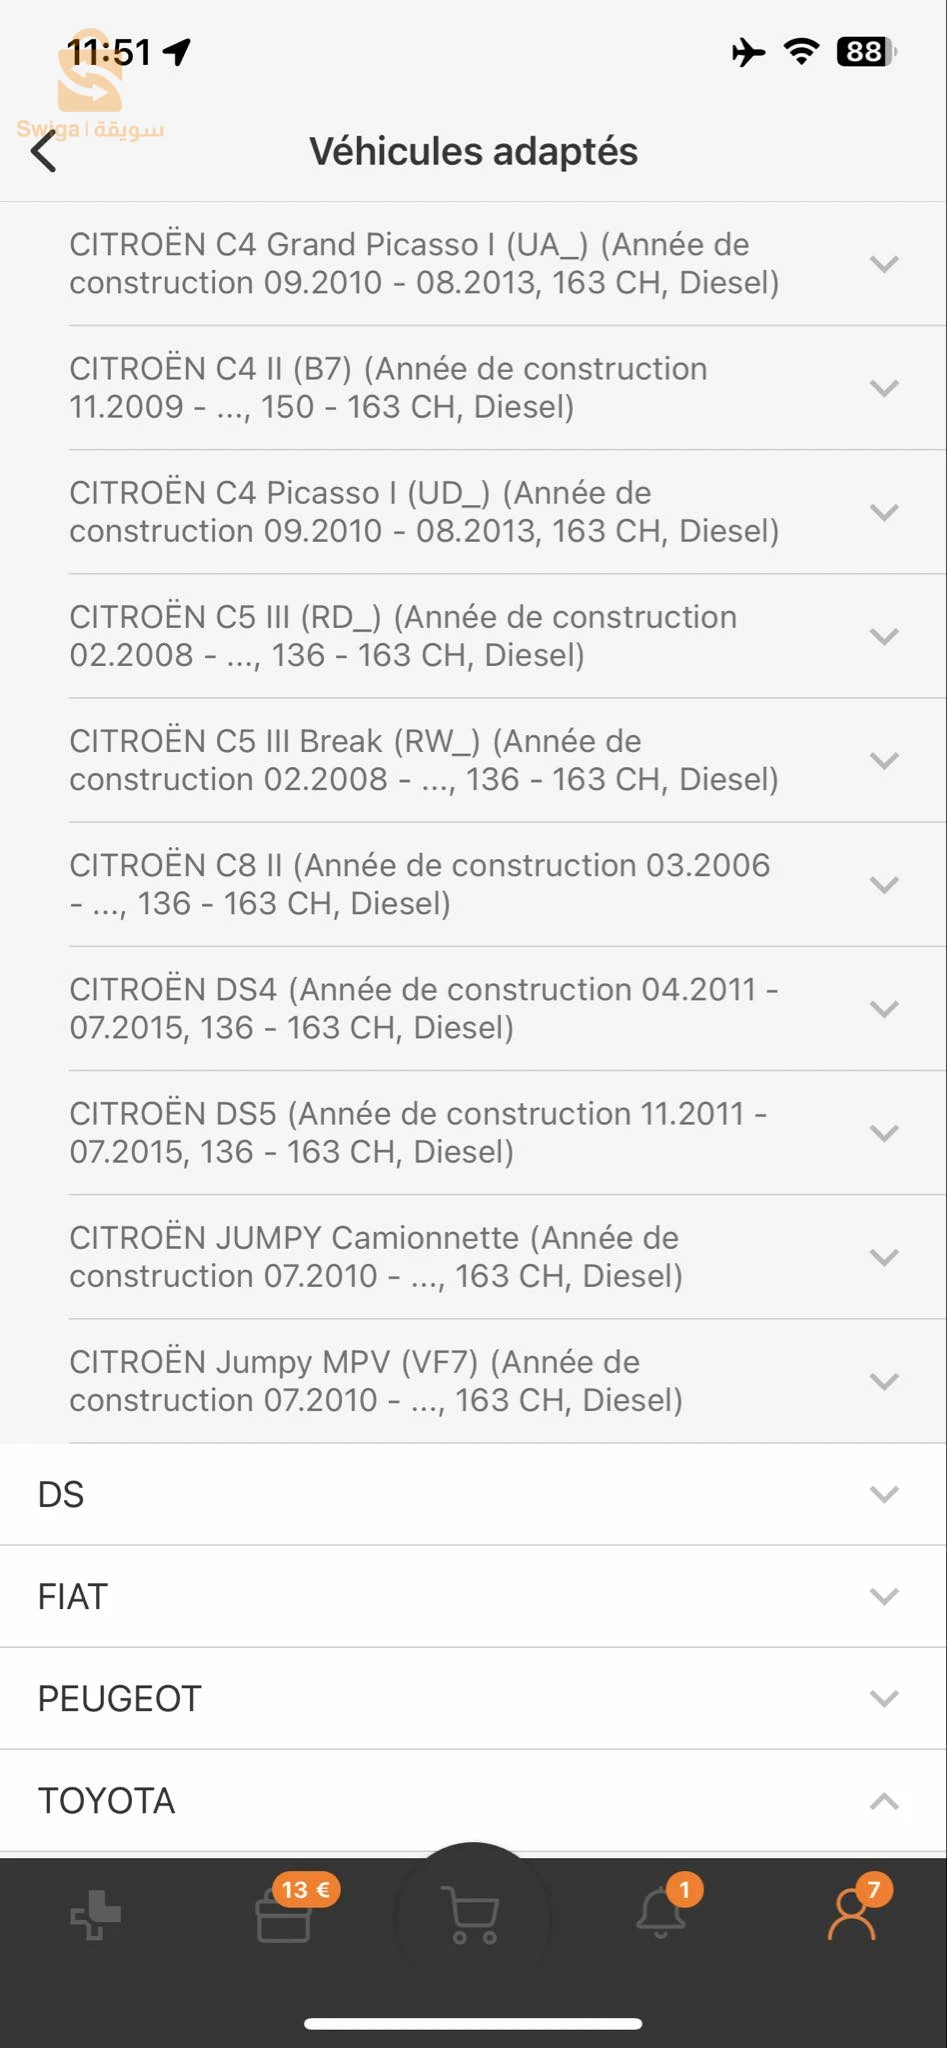
Task: Expand the PEUGEOT brand section
Action: point(473,1698)
